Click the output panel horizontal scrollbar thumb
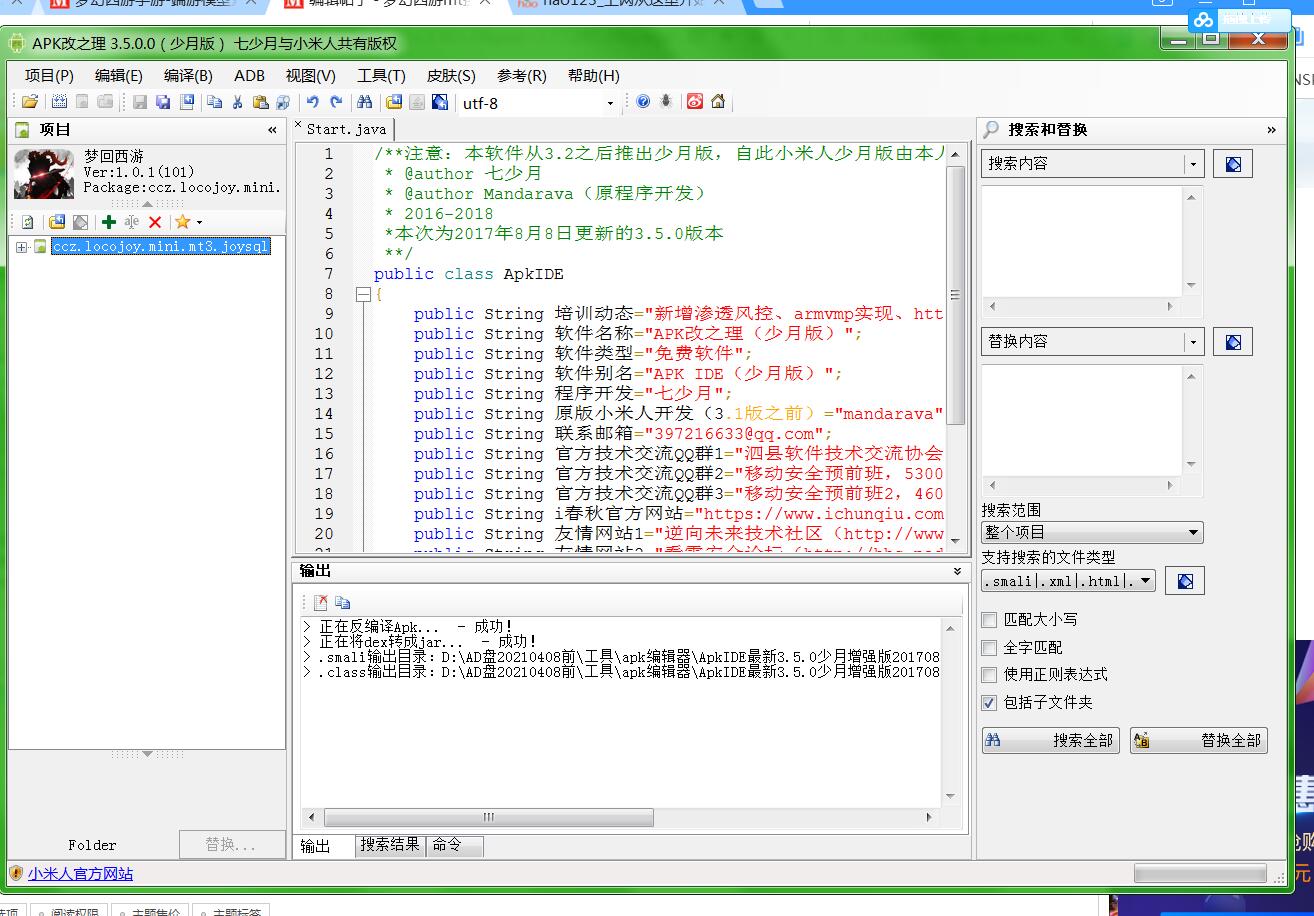 488,817
